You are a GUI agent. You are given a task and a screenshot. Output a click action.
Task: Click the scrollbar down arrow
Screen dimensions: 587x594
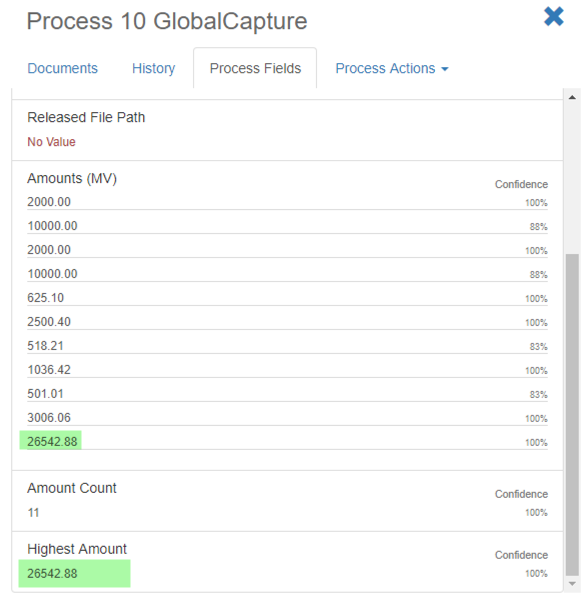572,584
